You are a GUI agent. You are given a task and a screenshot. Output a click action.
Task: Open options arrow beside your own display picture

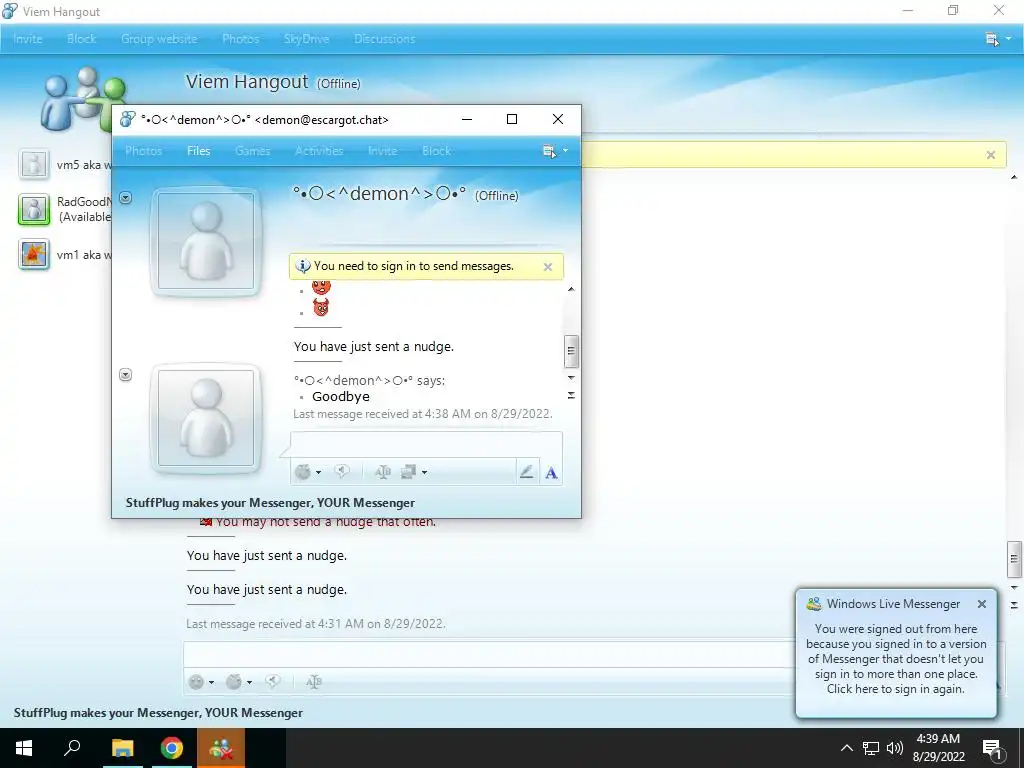[x=125, y=375]
